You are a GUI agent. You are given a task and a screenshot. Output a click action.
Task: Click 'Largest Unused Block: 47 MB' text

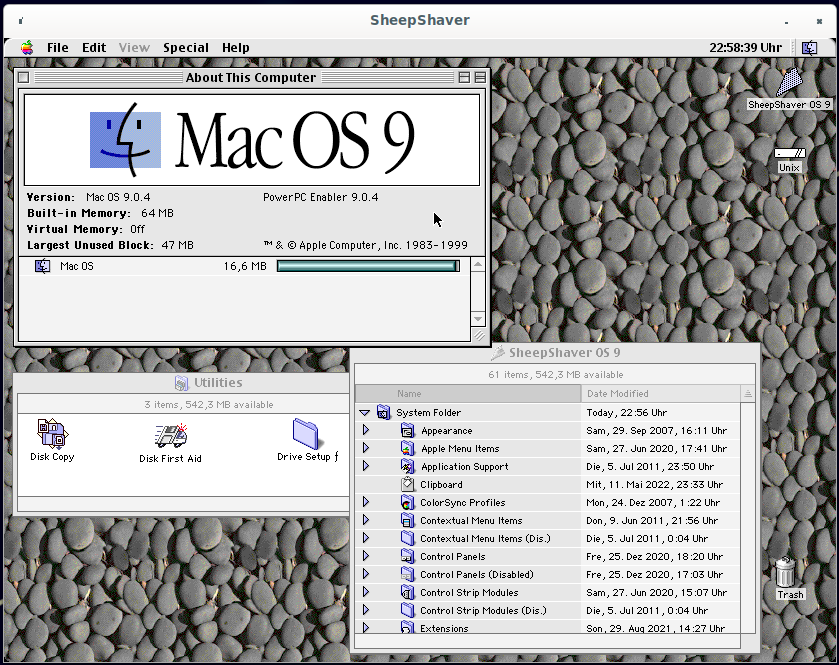(x=110, y=245)
